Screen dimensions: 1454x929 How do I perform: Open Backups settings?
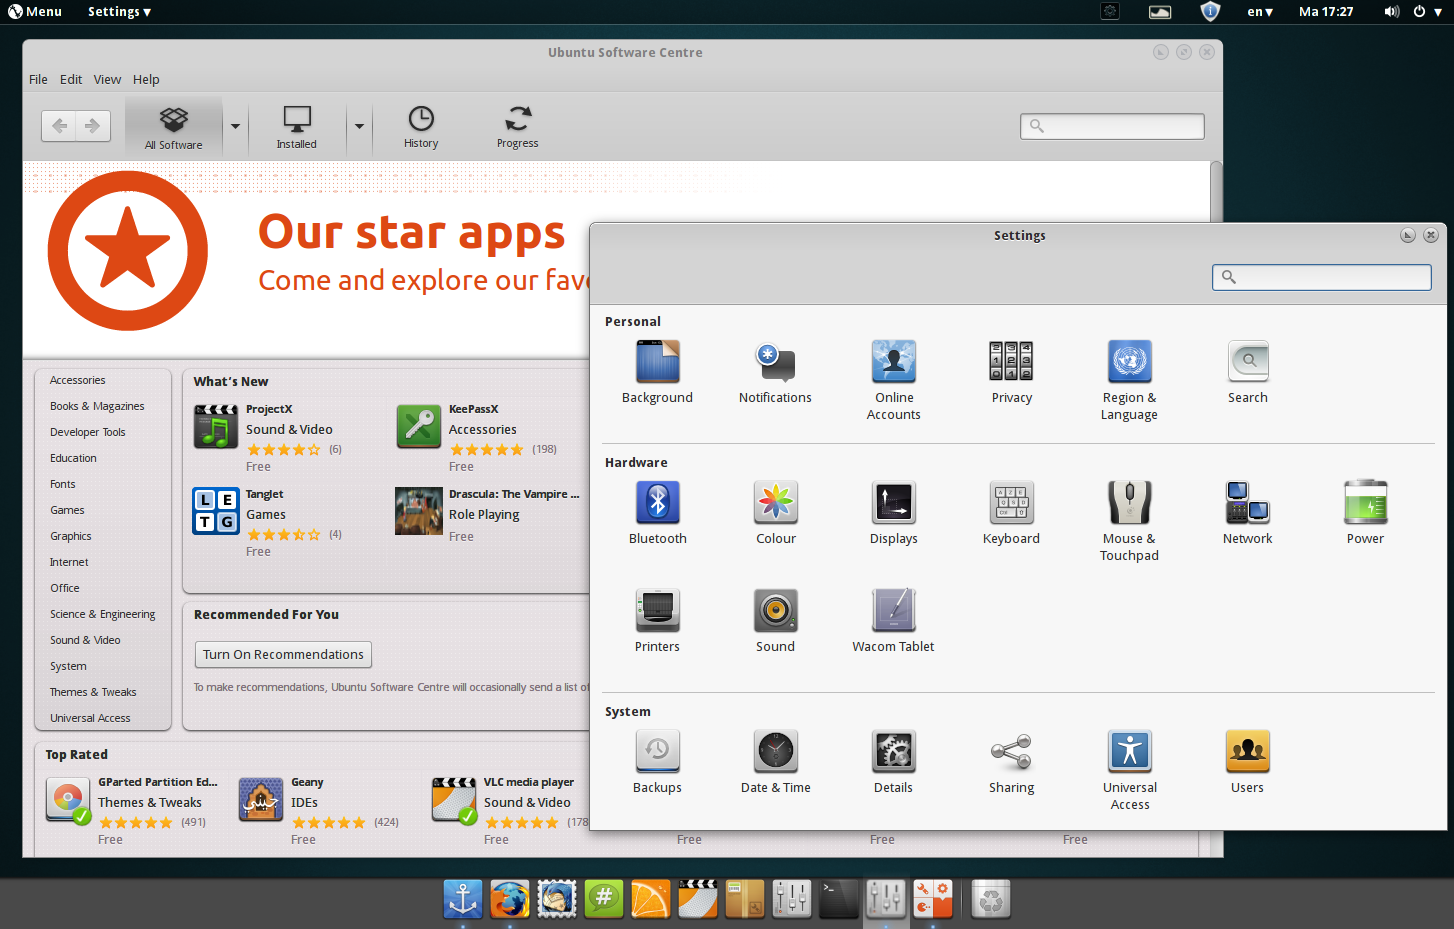pos(657,762)
